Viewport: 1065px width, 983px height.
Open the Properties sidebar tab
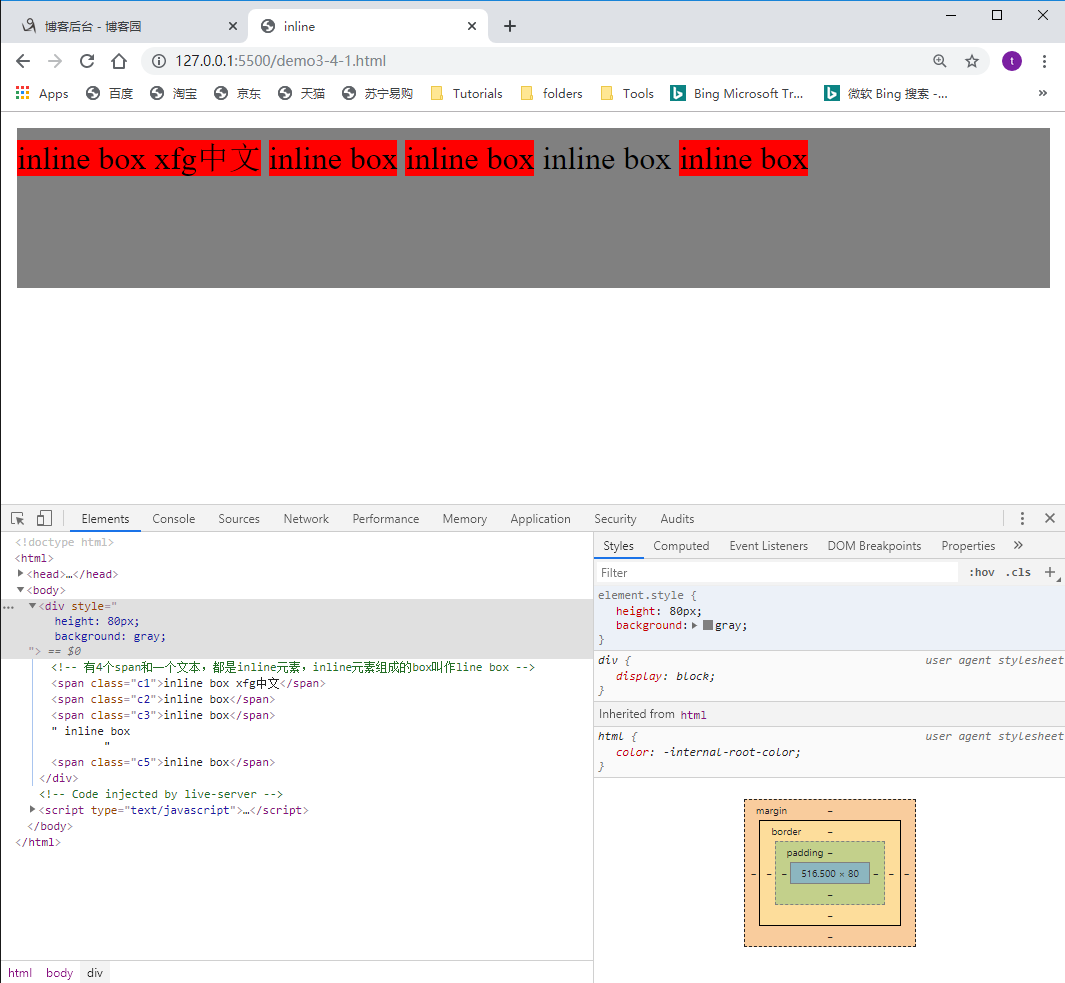tap(967, 546)
